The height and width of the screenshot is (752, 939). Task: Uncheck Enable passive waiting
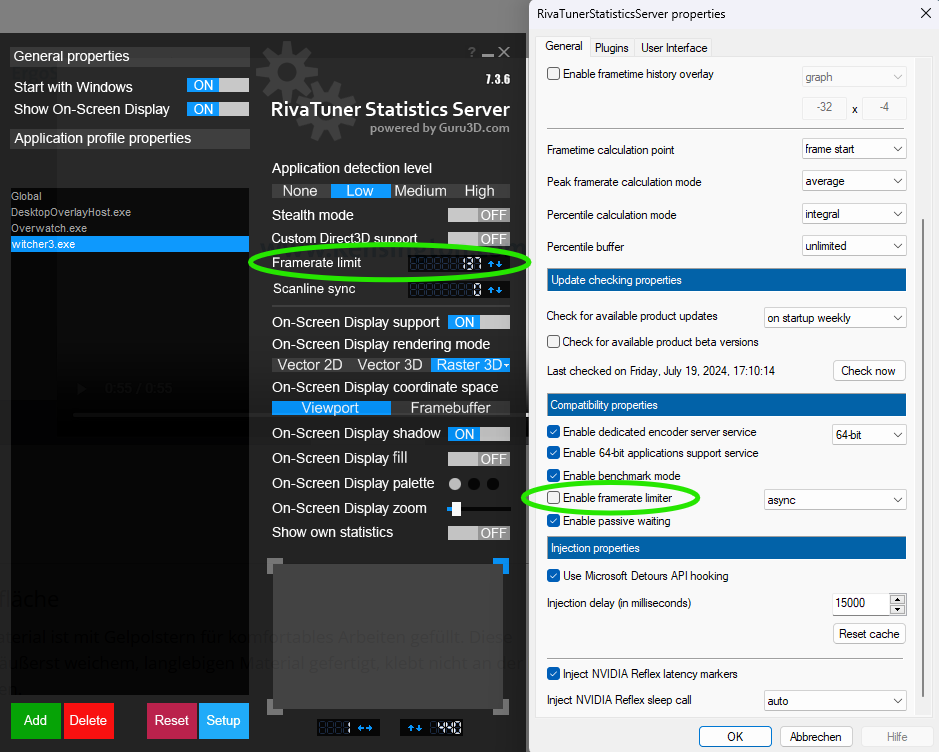coord(553,520)
